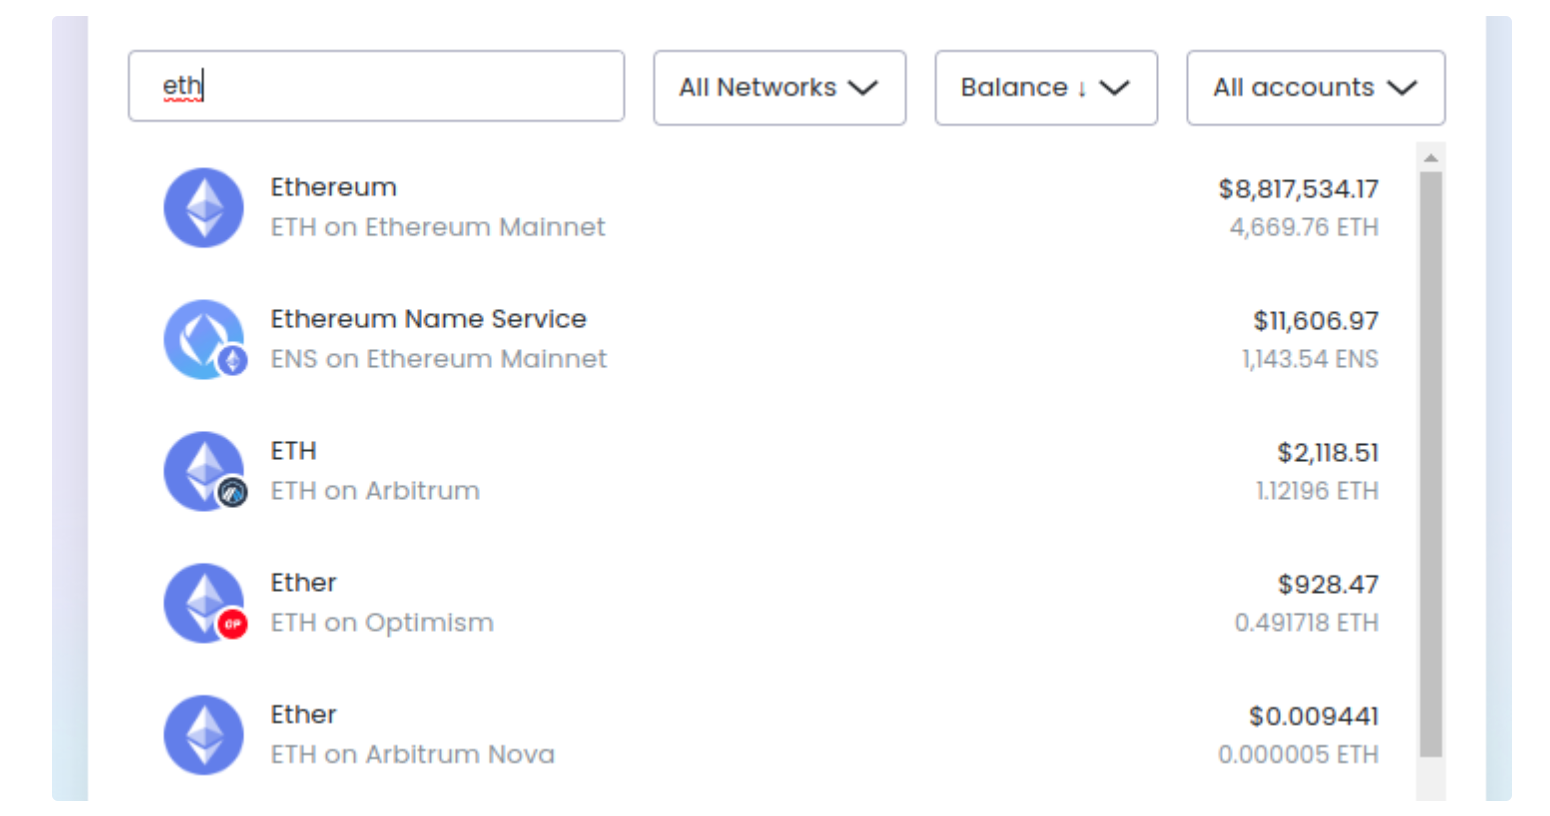This screenshot has height=816, width=1550.
Task: Click the token list scrollbar thumb
Action: (1431, 460)
